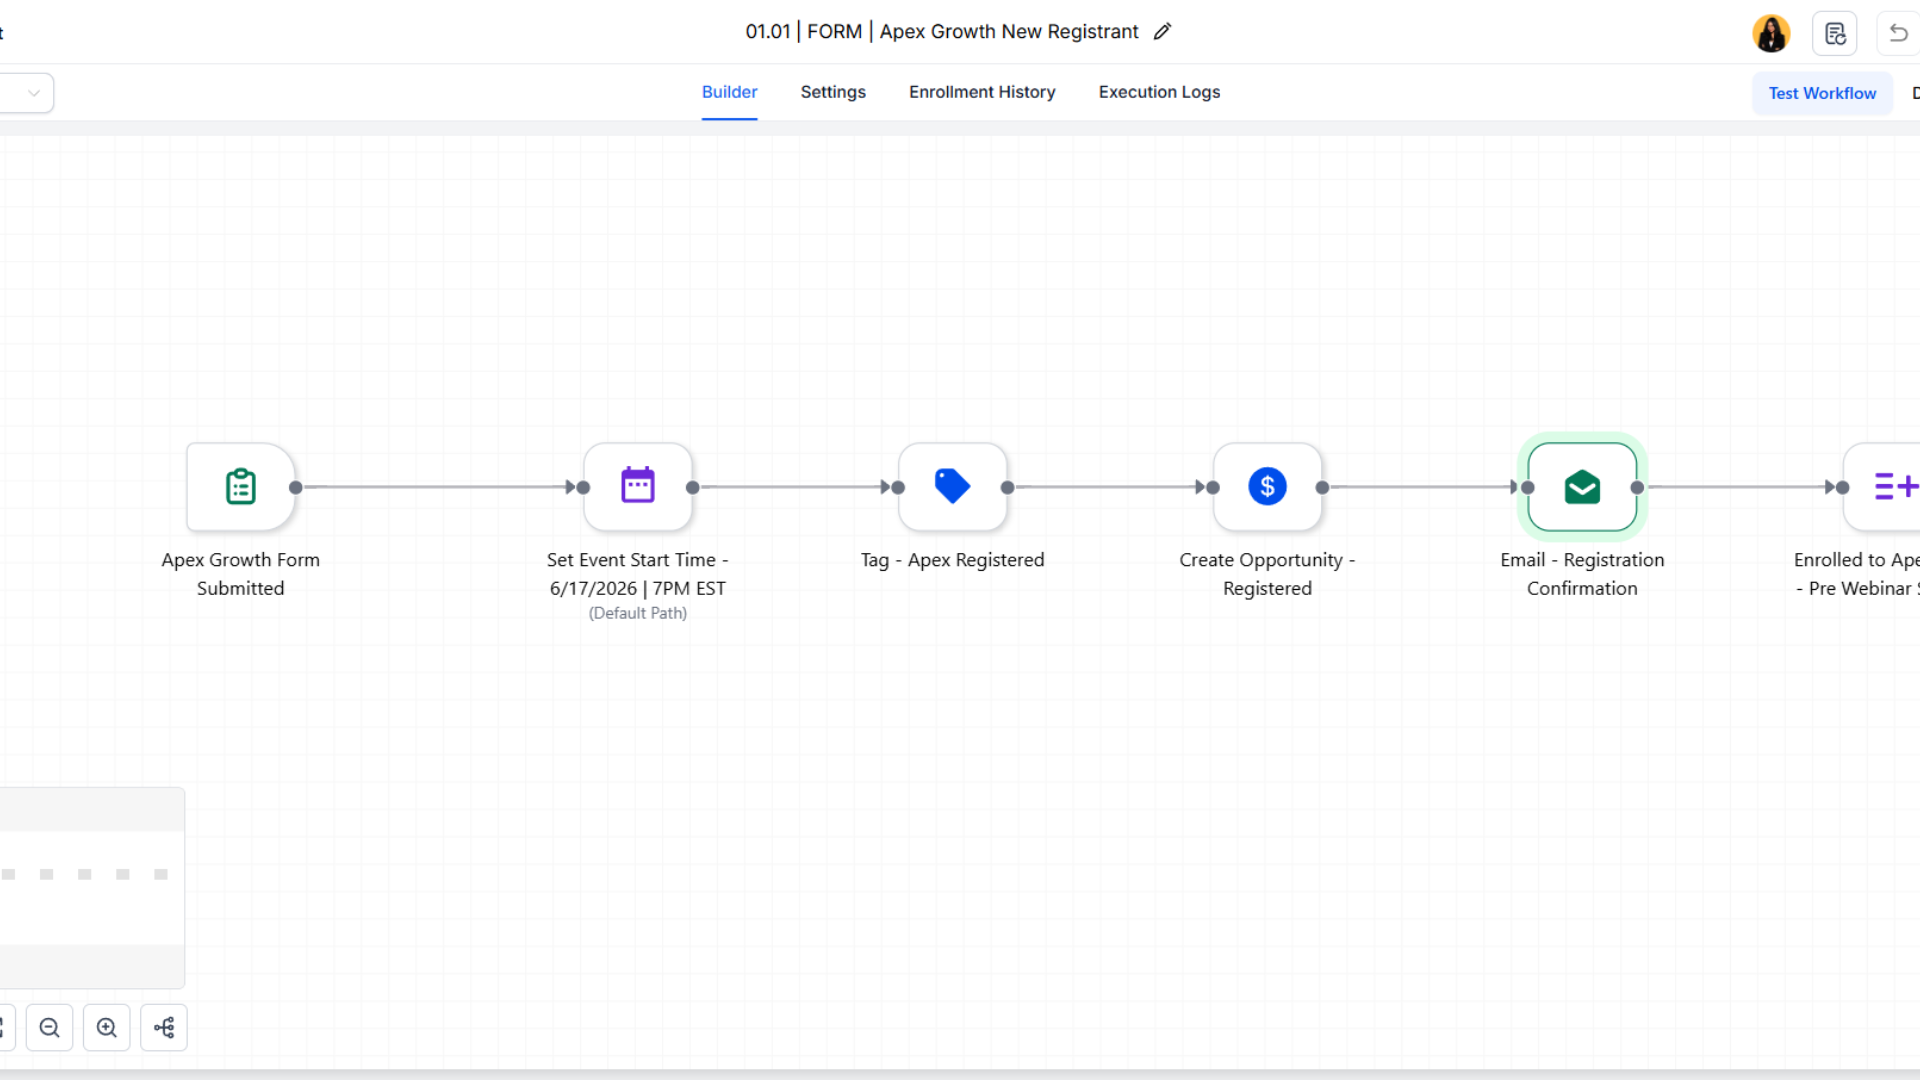Open the Enrolled to Apex workflow node

pos(1883,487)
